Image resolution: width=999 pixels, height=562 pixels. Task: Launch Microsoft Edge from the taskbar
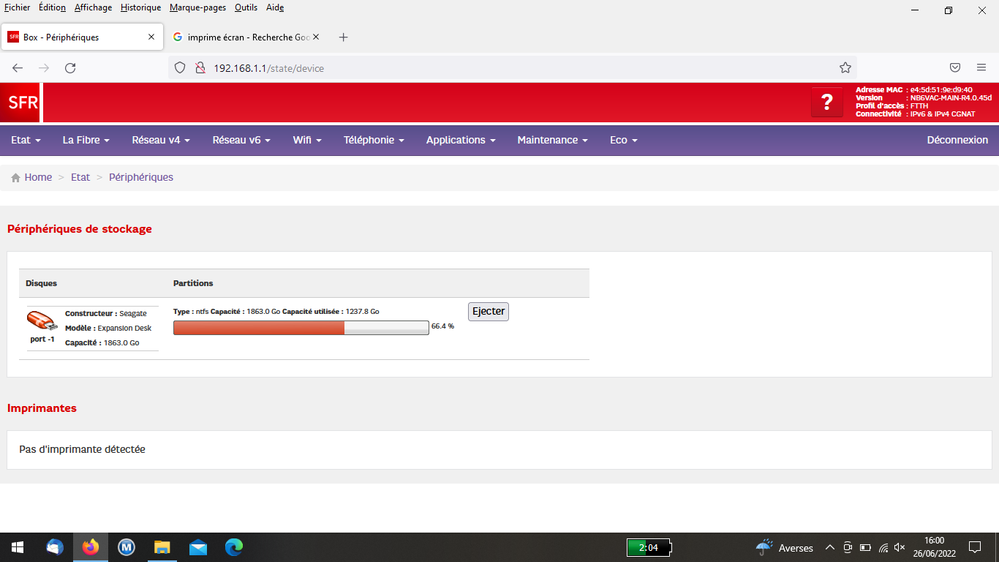pos(234,547)
